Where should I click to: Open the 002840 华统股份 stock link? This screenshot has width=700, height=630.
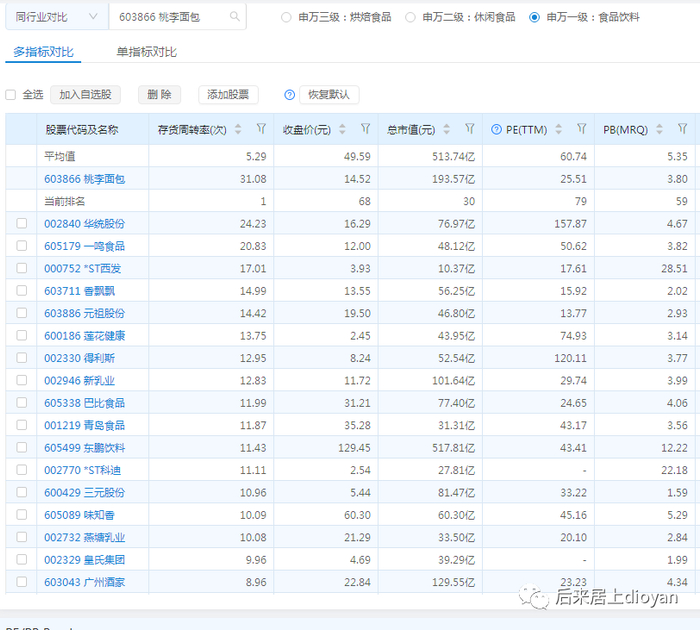[84, 224]
